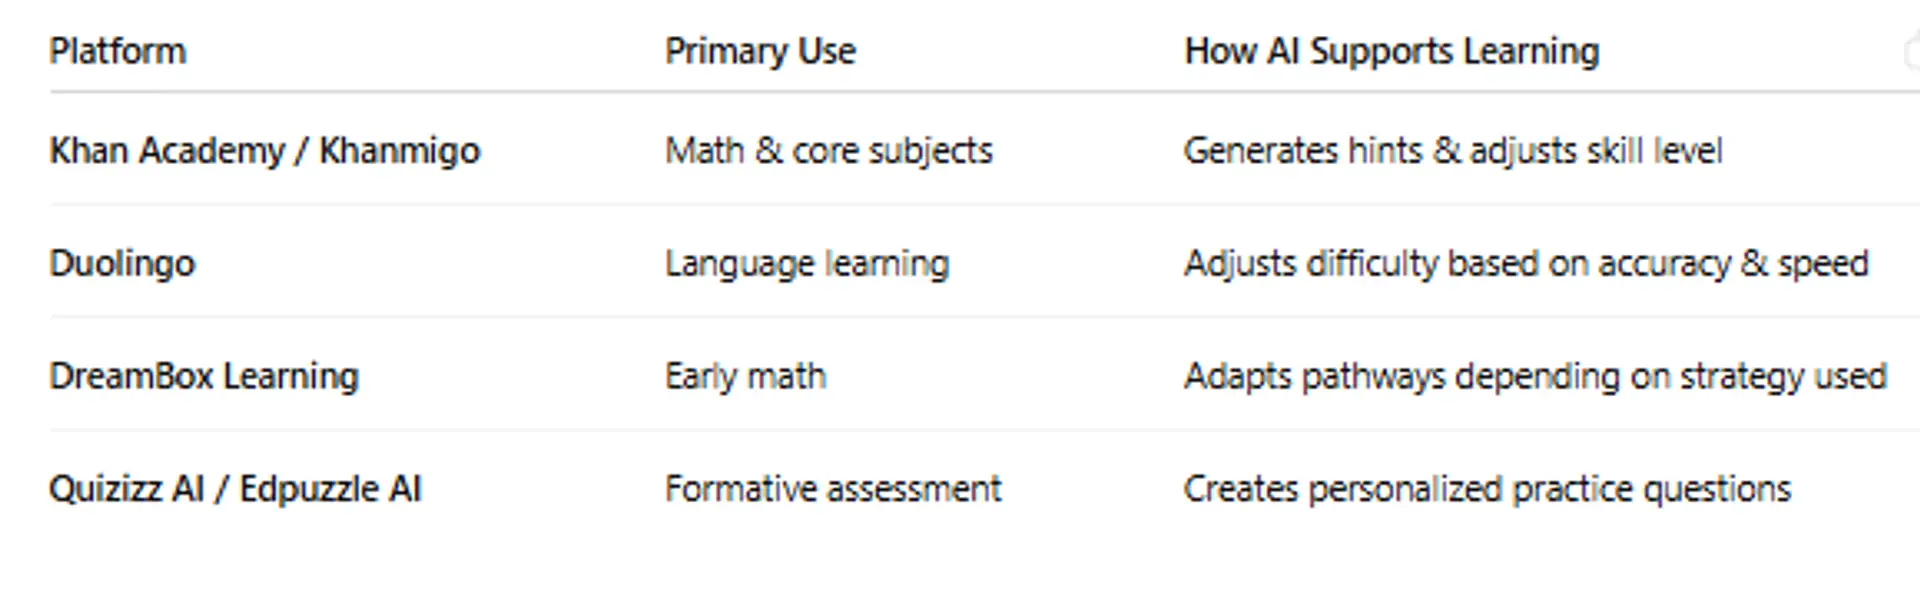Click the Primary Use column header
Screen dimensions: 1920x594
coord(760,51)
